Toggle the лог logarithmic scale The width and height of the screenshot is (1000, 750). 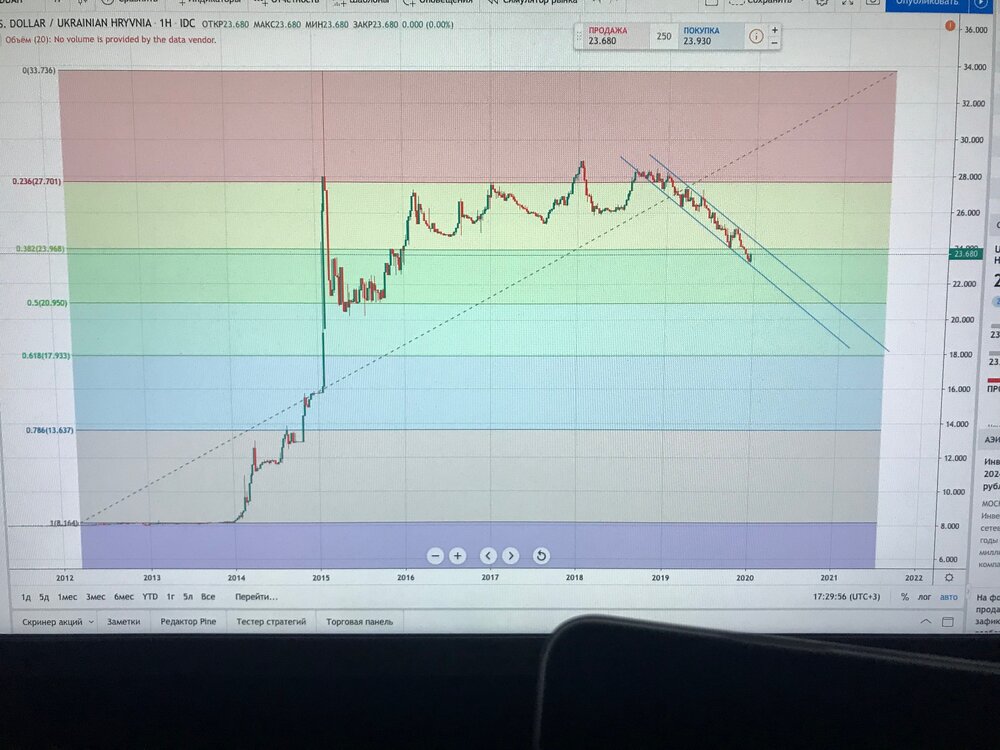(925, 597)
